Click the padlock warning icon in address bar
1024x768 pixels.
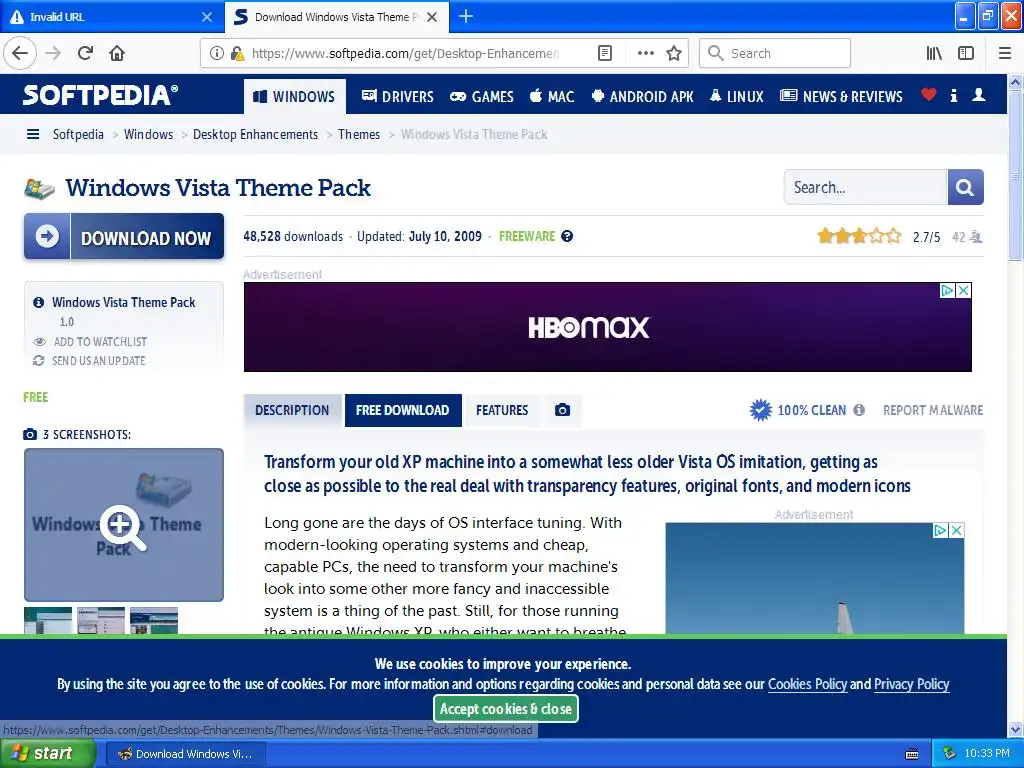237,53
